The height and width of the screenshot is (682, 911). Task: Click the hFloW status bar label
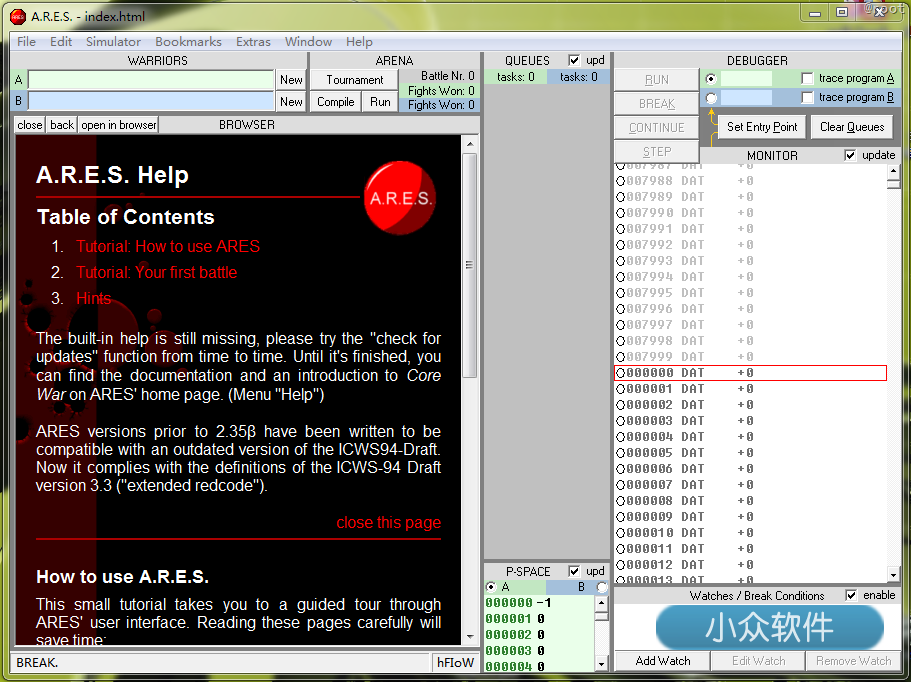(x=455, y=662)
